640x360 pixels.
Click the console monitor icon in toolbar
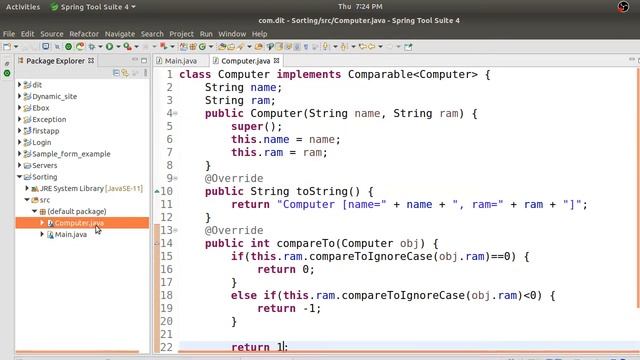coord(45,47)
